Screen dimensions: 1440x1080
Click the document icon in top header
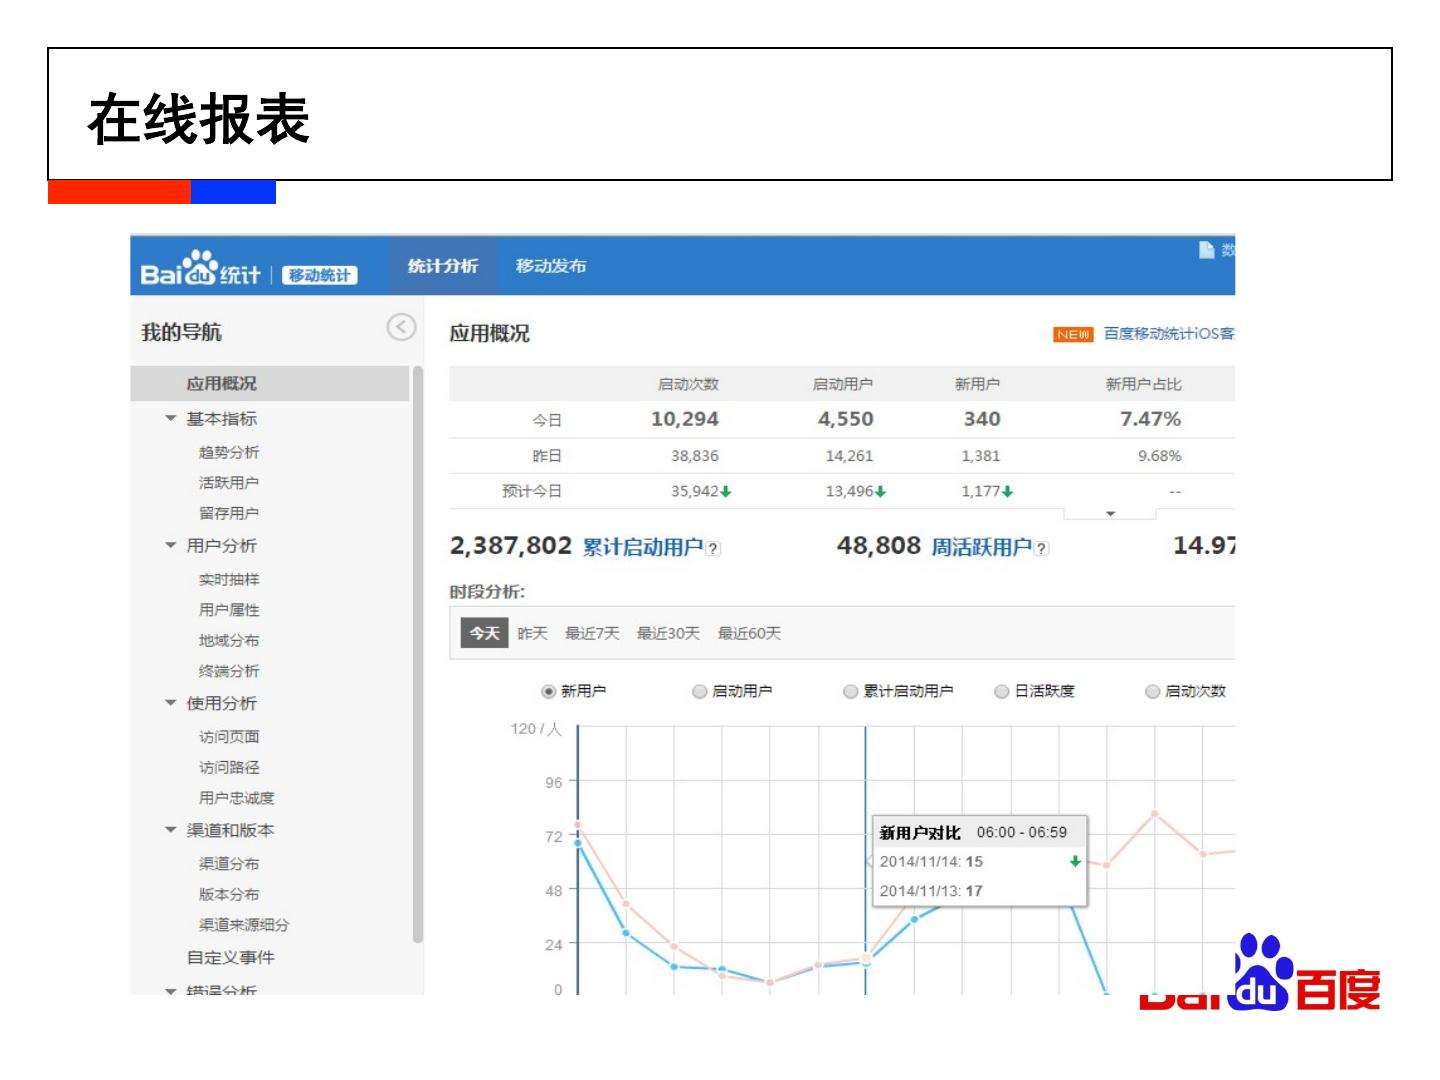click(x=1207, y=250)
